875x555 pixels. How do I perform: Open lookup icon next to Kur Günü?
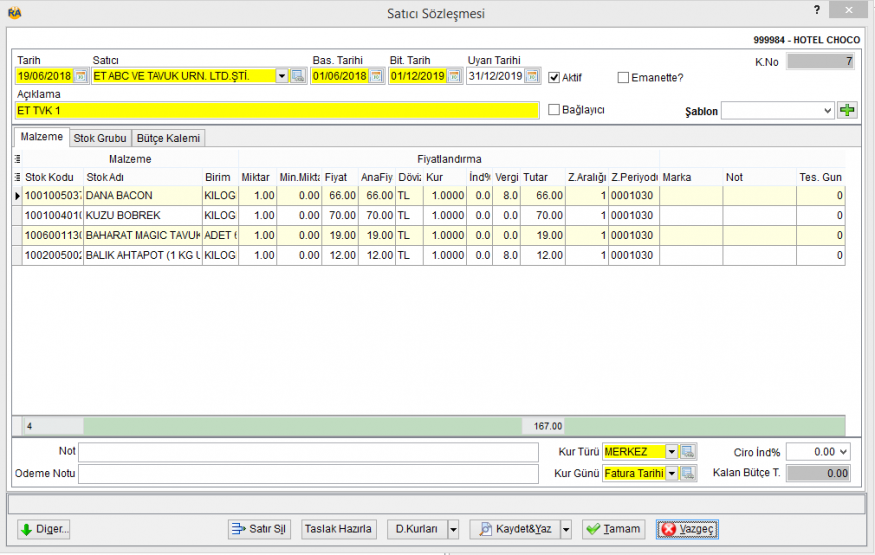pyautogui.click(x=688, y=473)
